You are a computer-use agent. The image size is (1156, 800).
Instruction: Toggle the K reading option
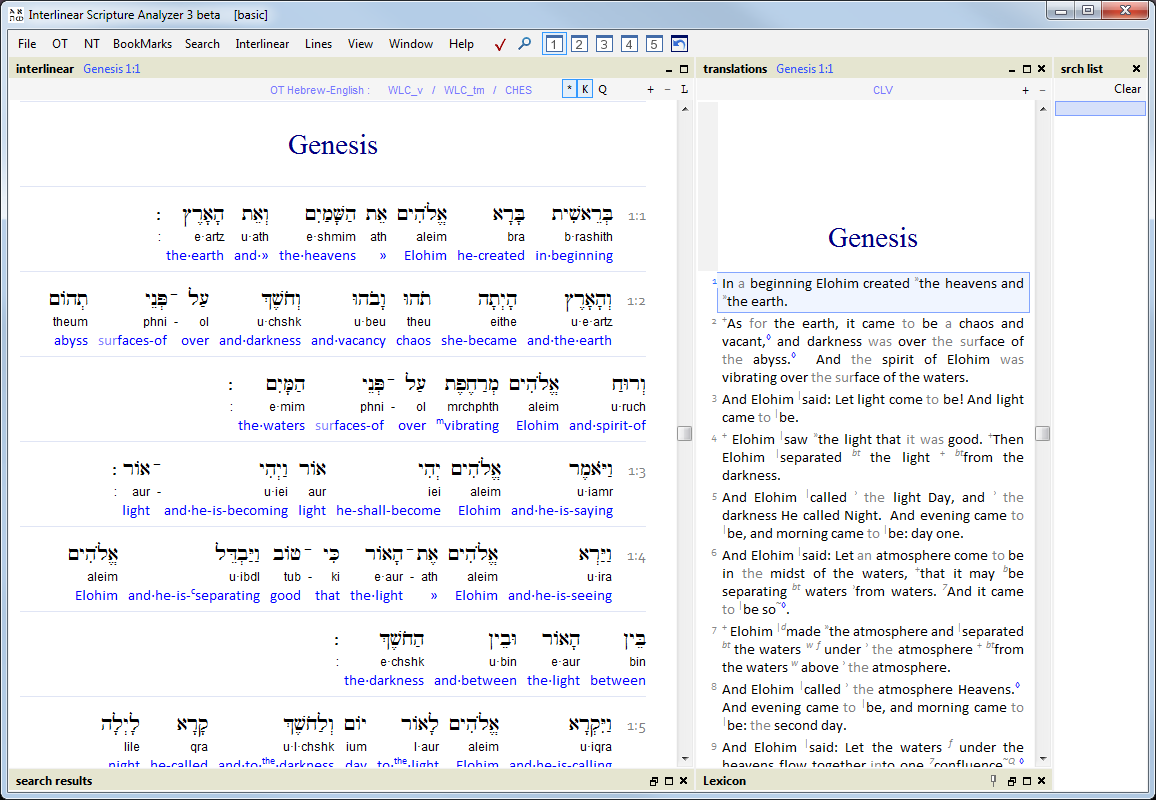click(x=585, y=89)
